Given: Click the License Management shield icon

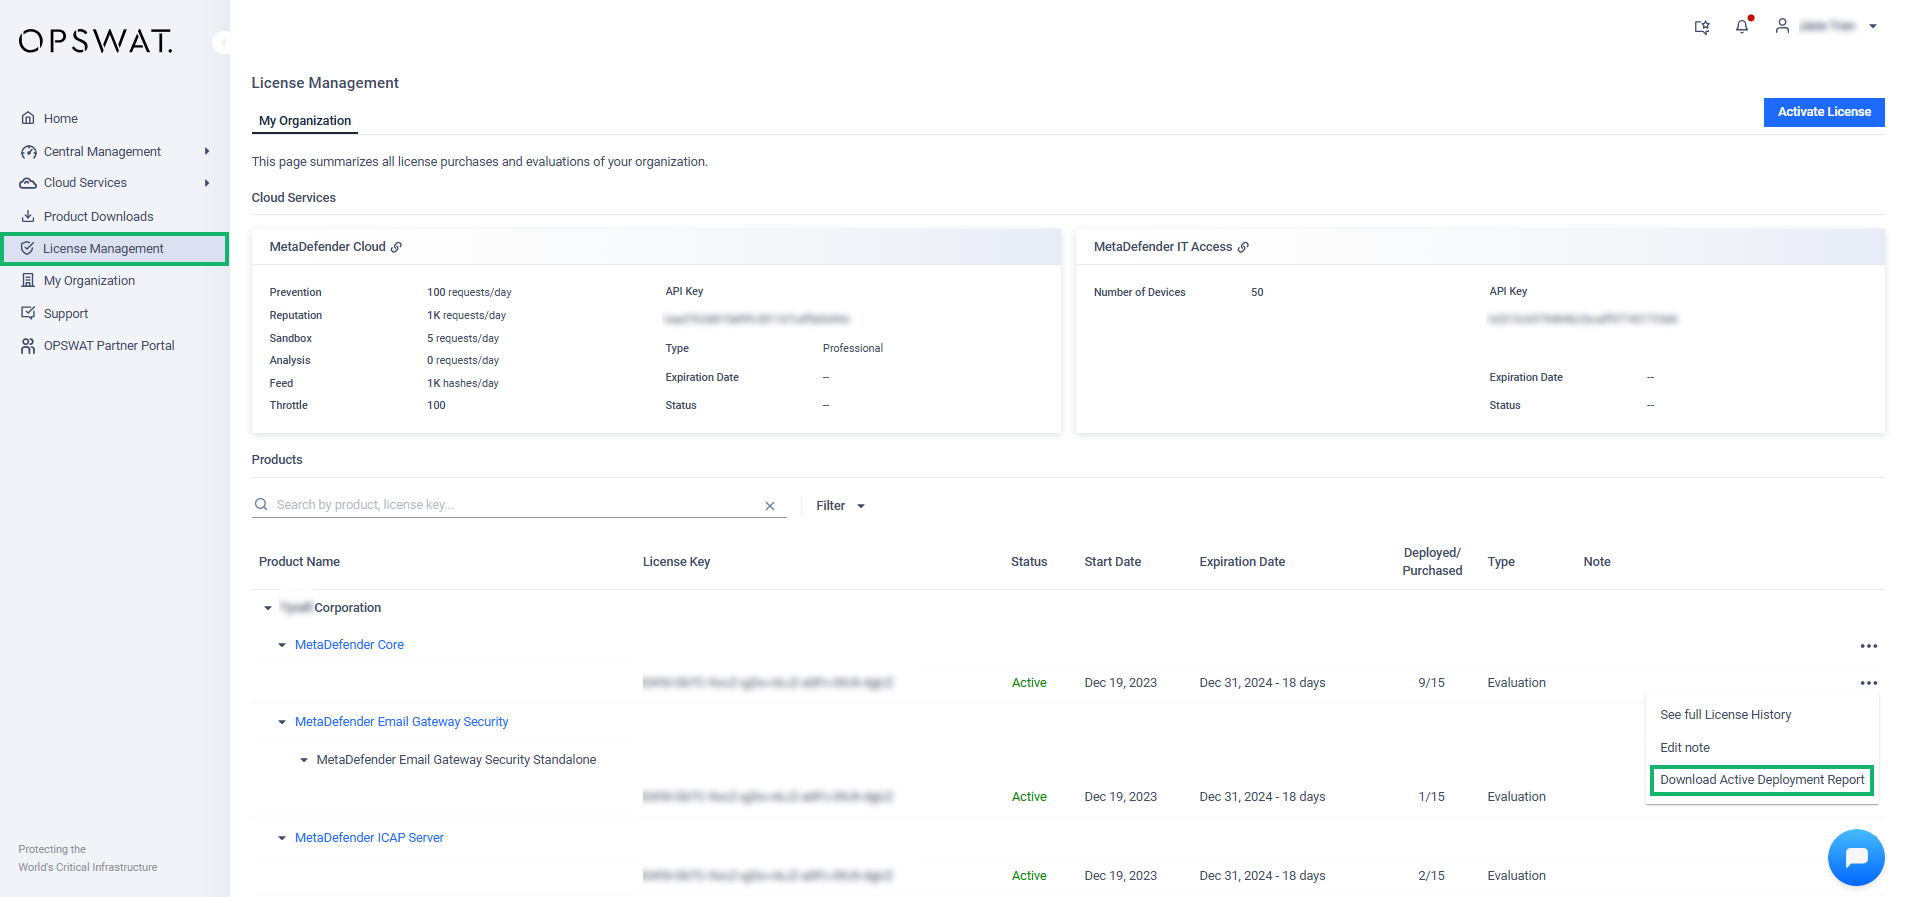Looking at the screenshot, I should point(27,248).
